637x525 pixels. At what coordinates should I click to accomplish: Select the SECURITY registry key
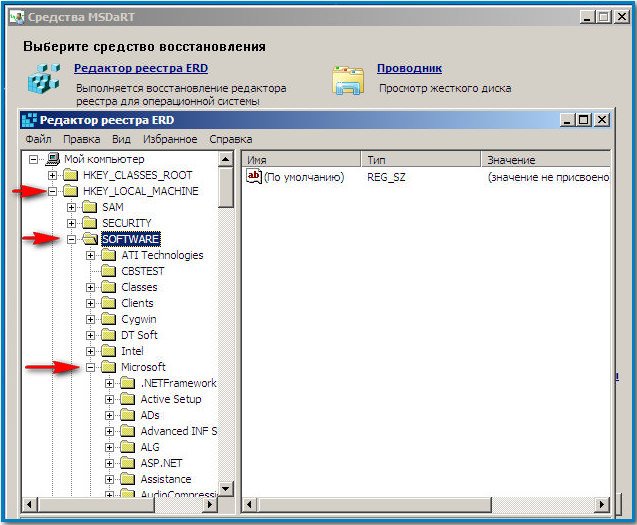point(126,223)
